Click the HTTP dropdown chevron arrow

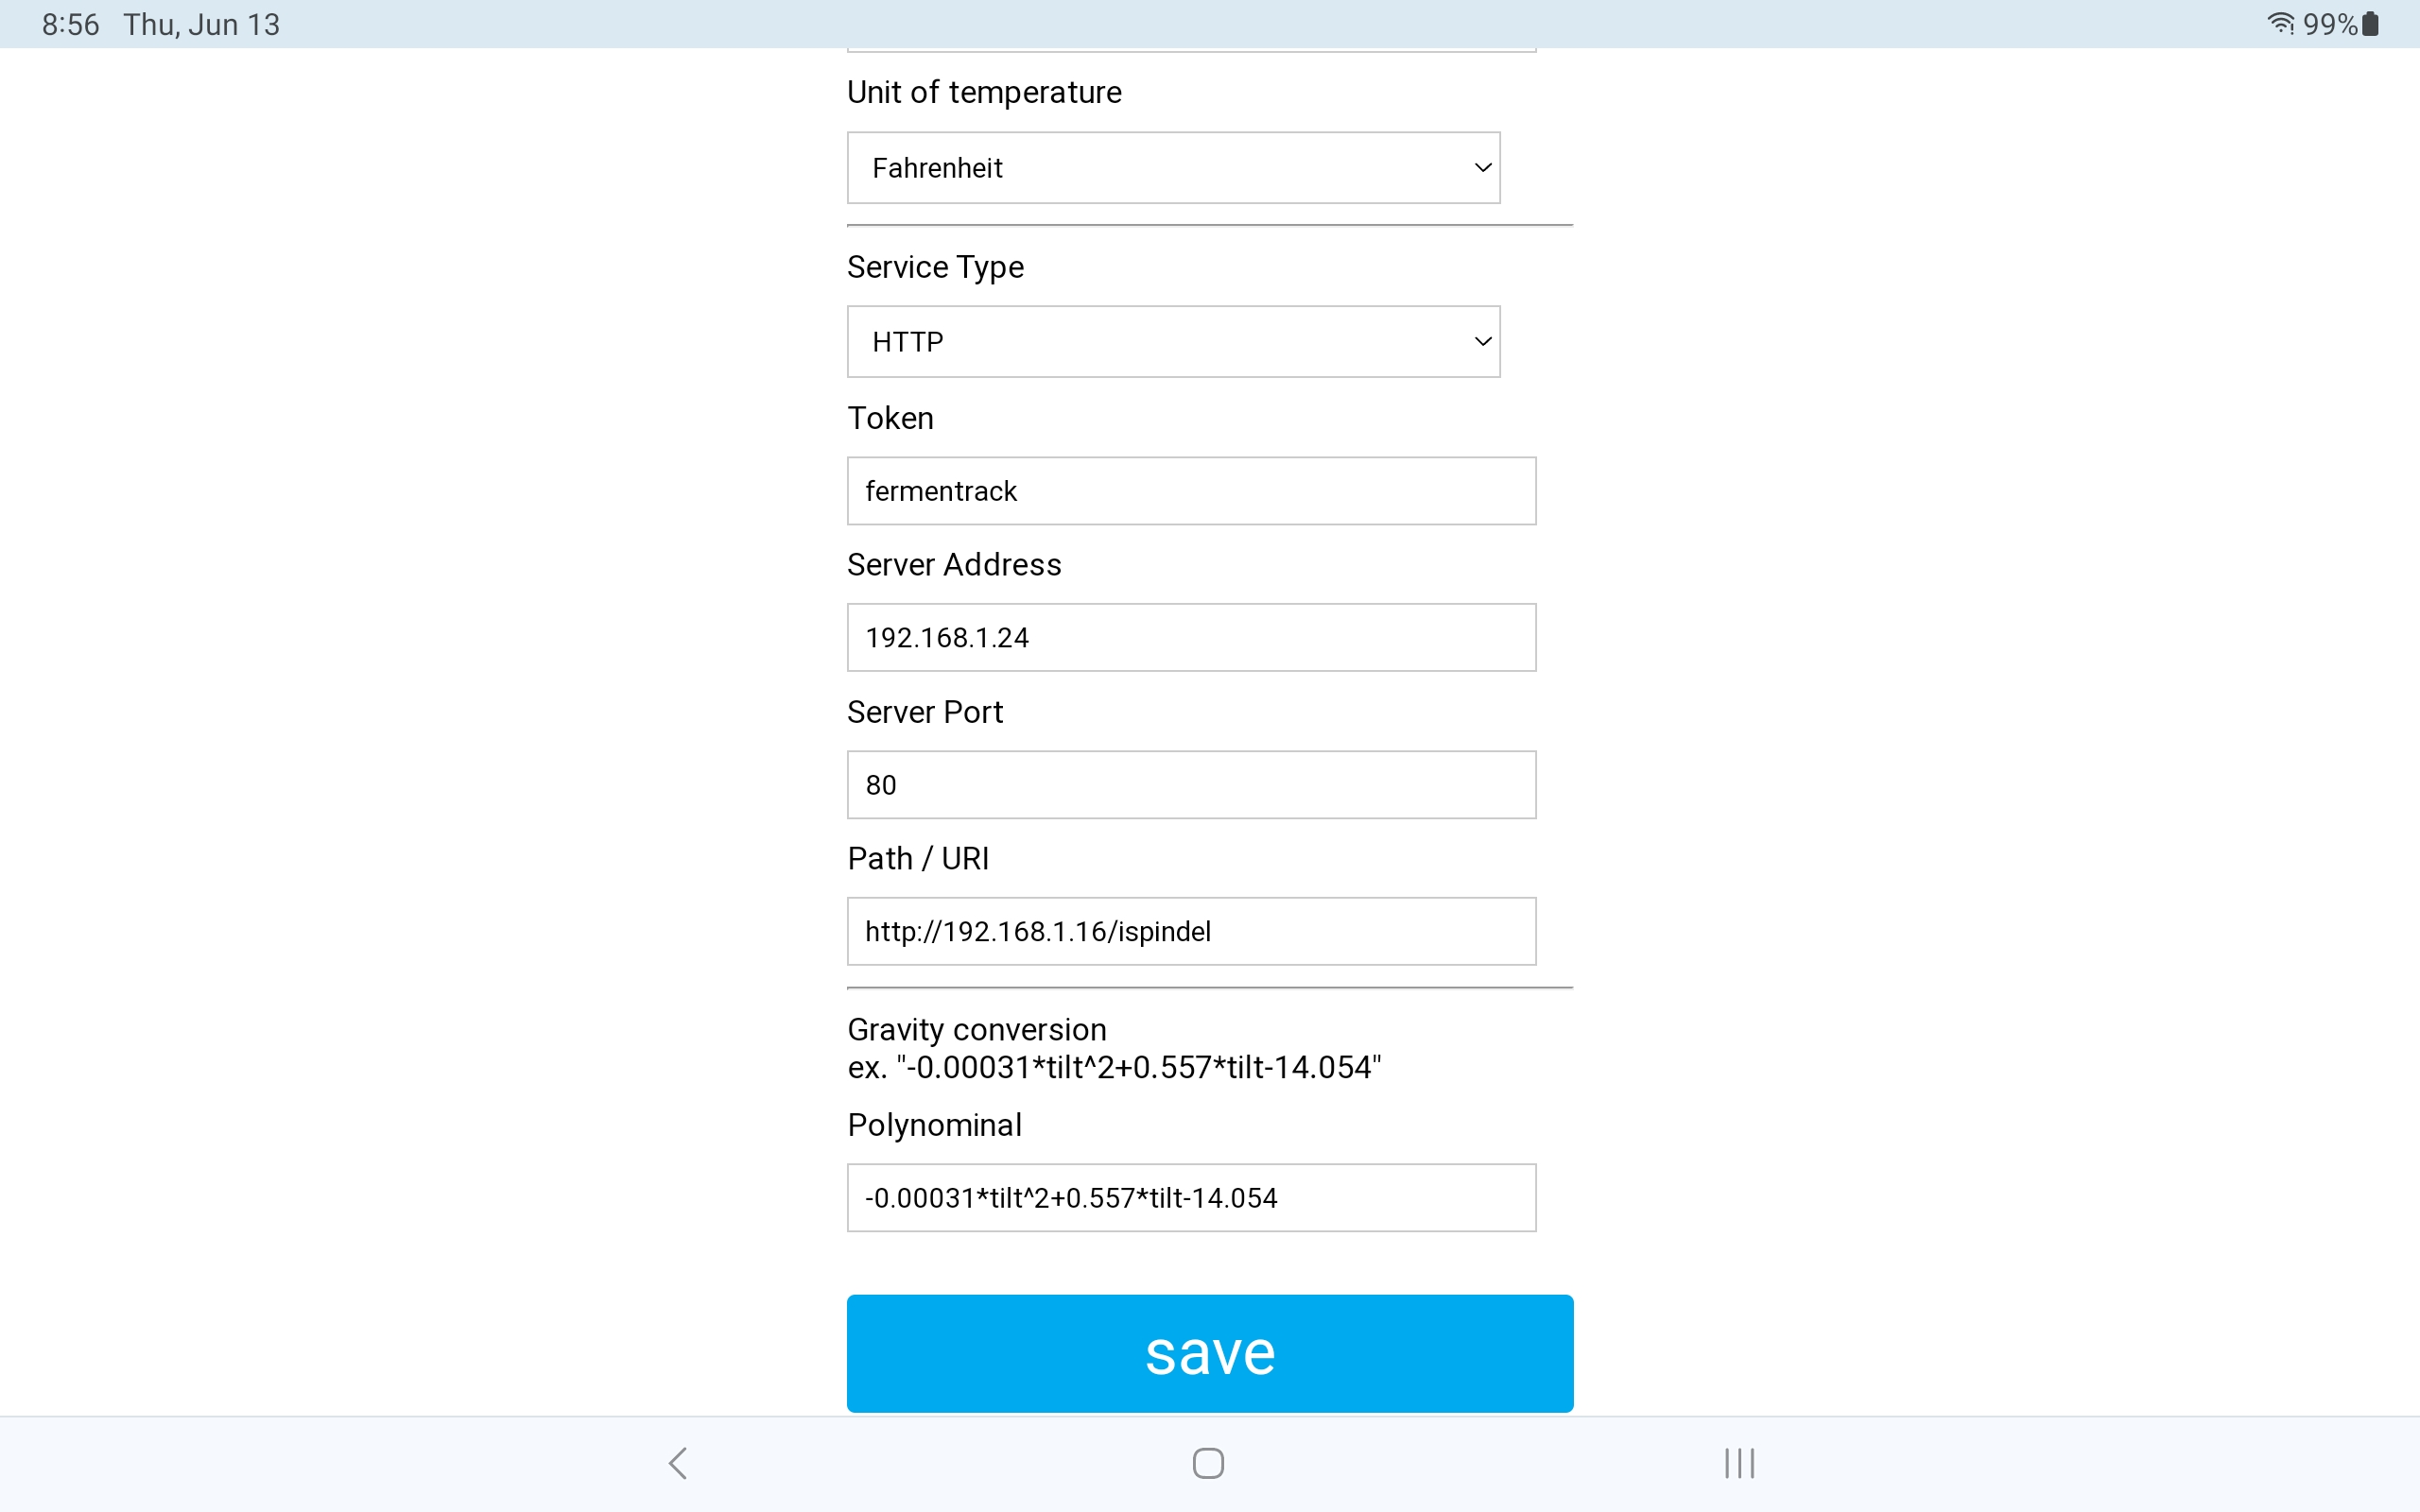tap(1483, 342)
